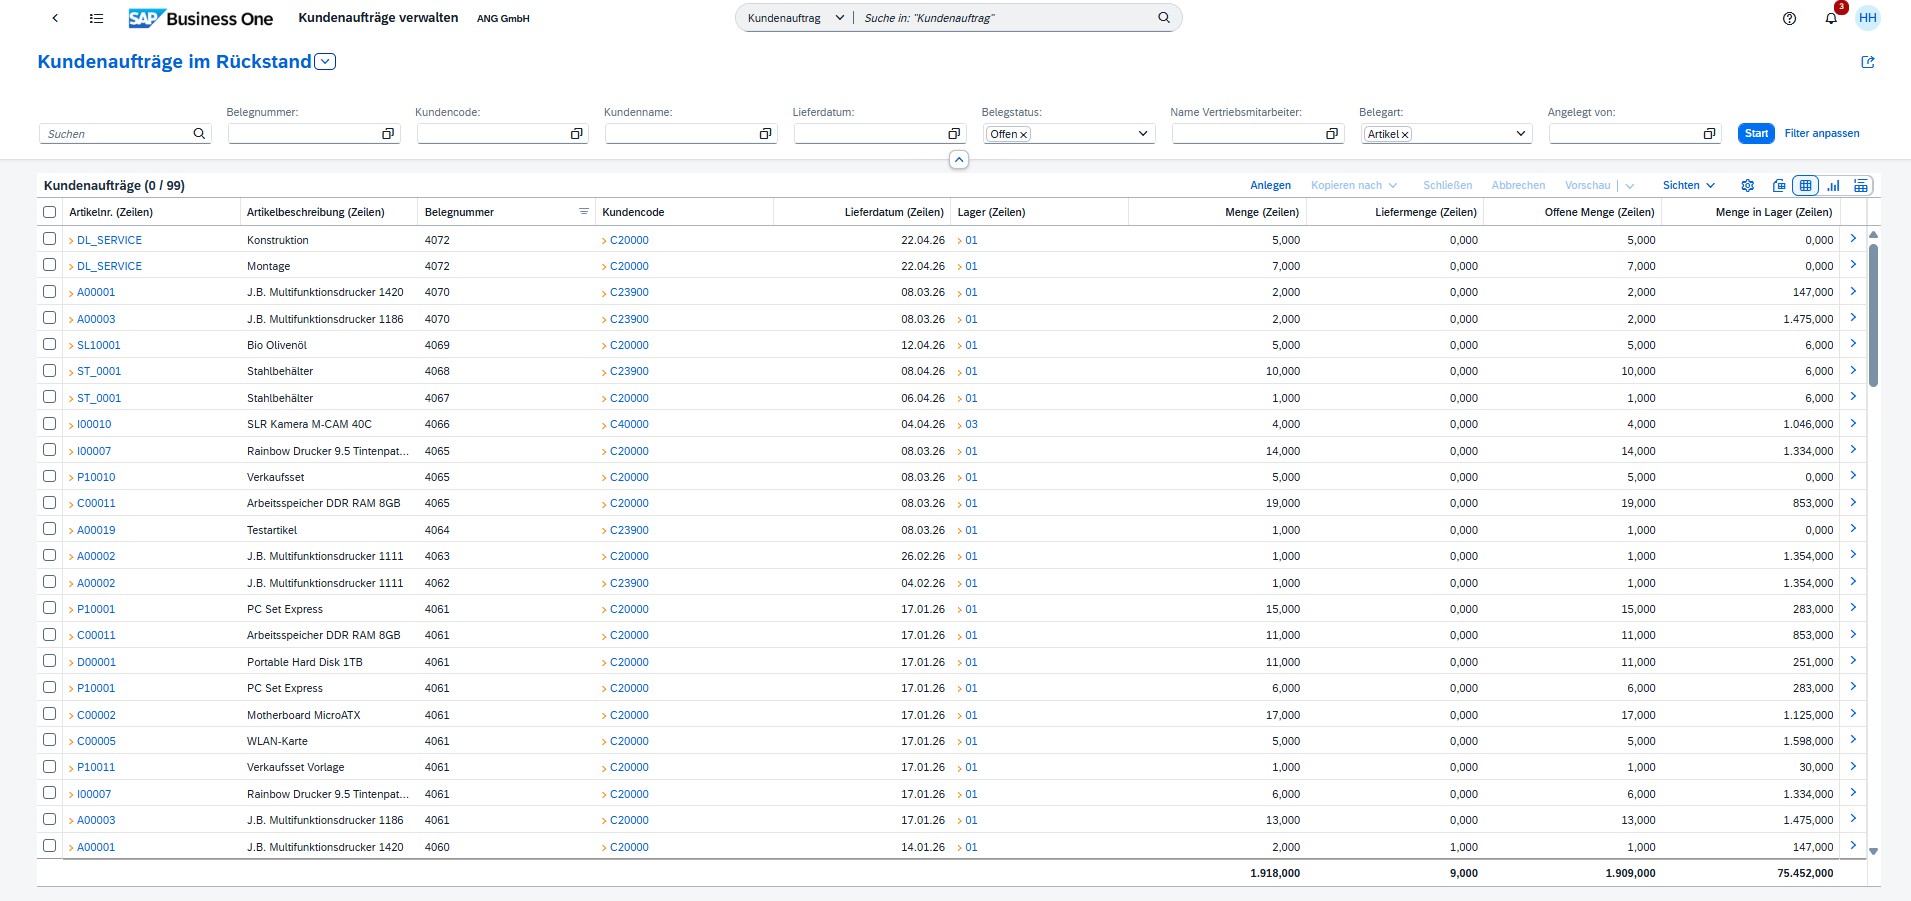This screenshot has width=1911, height=901.
Task: Open value help for Name Vertriebsmitarbeiter
Action: click(1332, 134)
